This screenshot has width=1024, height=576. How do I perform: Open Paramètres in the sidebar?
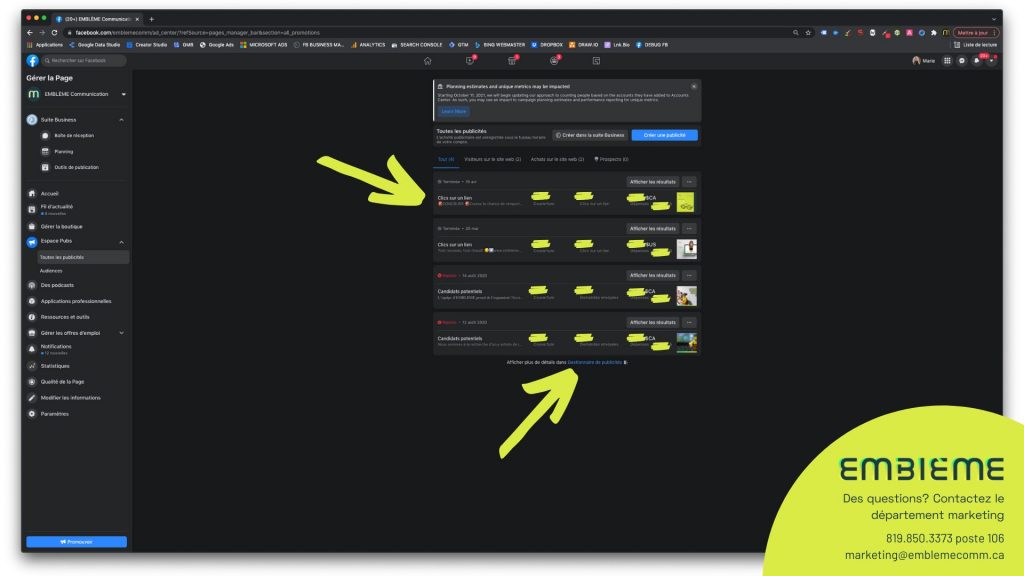[54, 413]
